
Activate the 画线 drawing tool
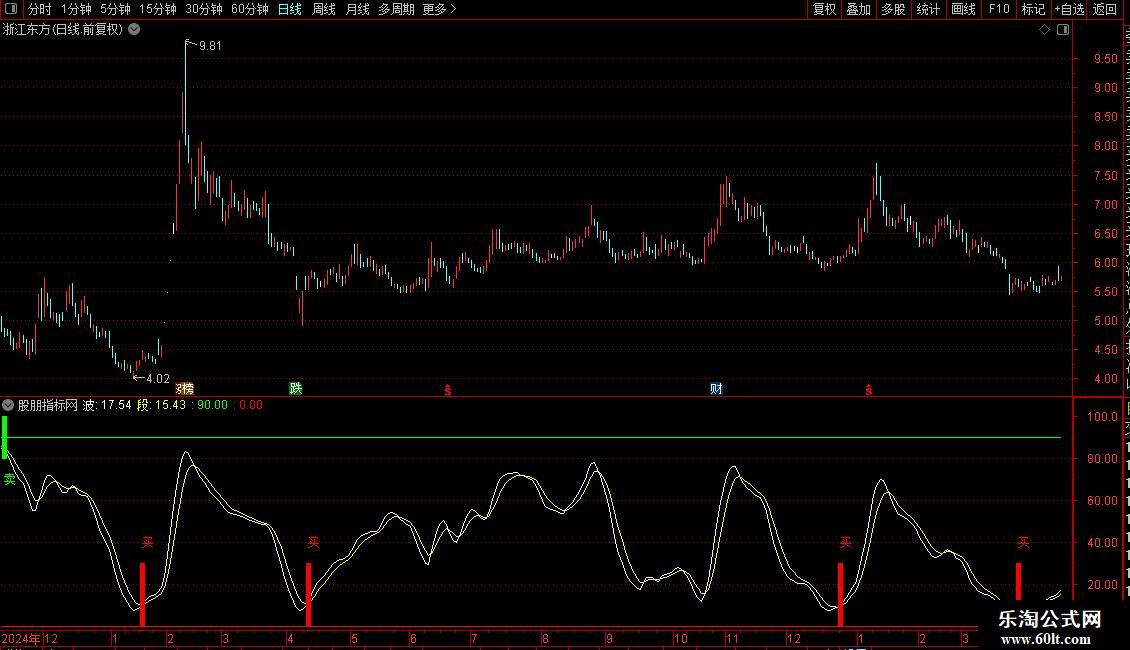[964, 9]
